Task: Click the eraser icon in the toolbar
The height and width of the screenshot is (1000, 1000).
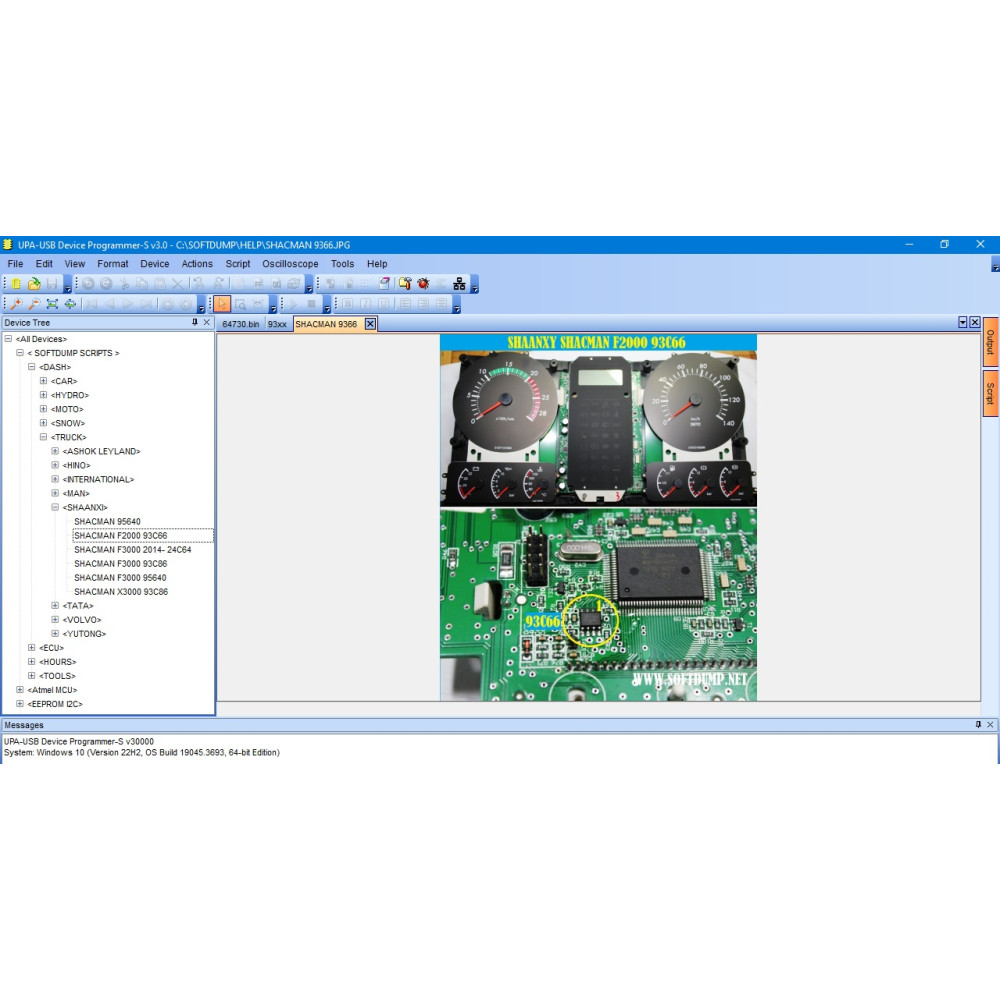Action: 384,284
